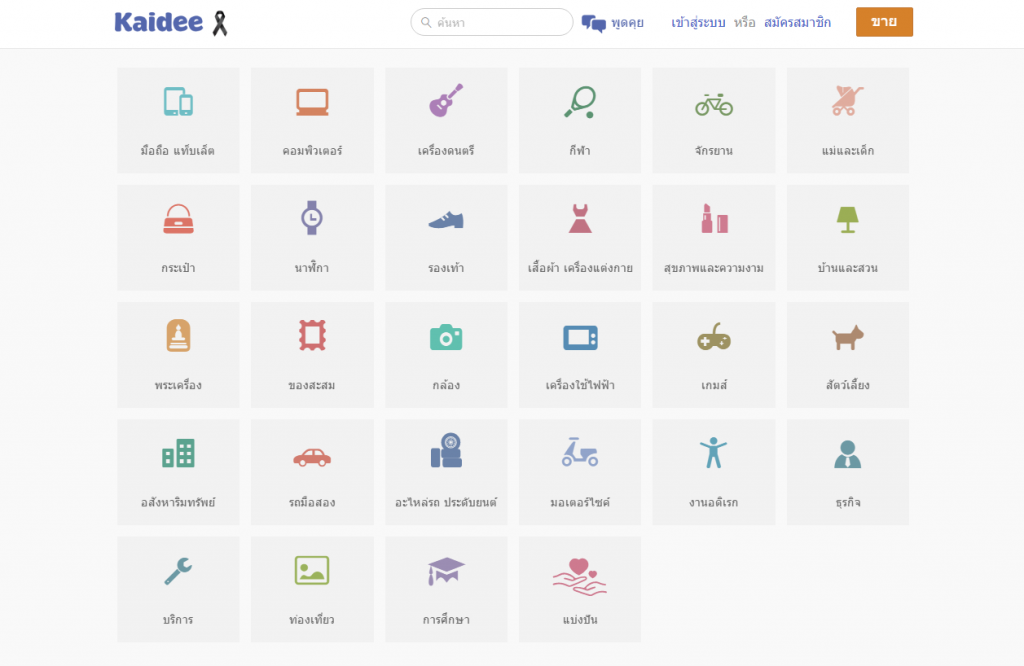Open the อสังหาริมทรัพย์ real estate tile
Screen dimensions: 1024x666
tap(178, 472)
